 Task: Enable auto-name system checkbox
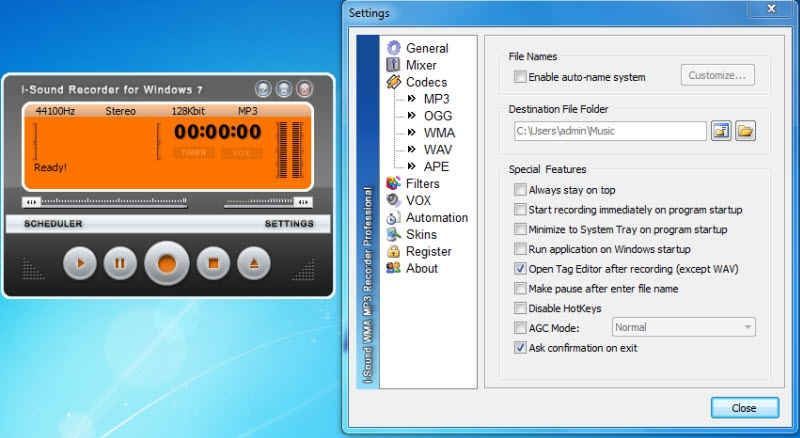click(520, 77)
